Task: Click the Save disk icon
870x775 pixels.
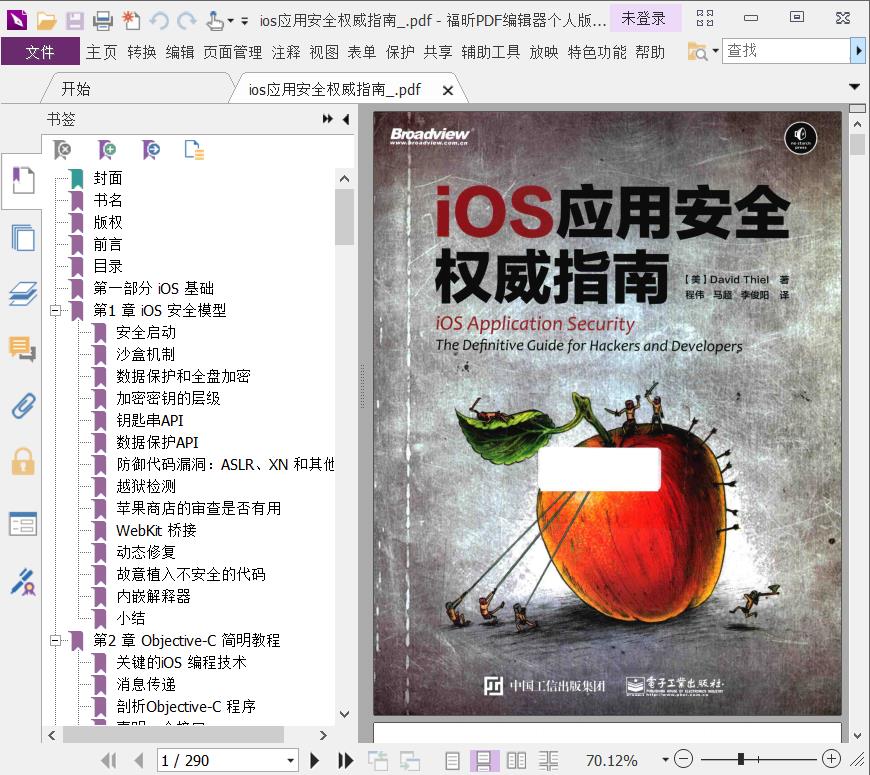Action: tap(74, 21)
